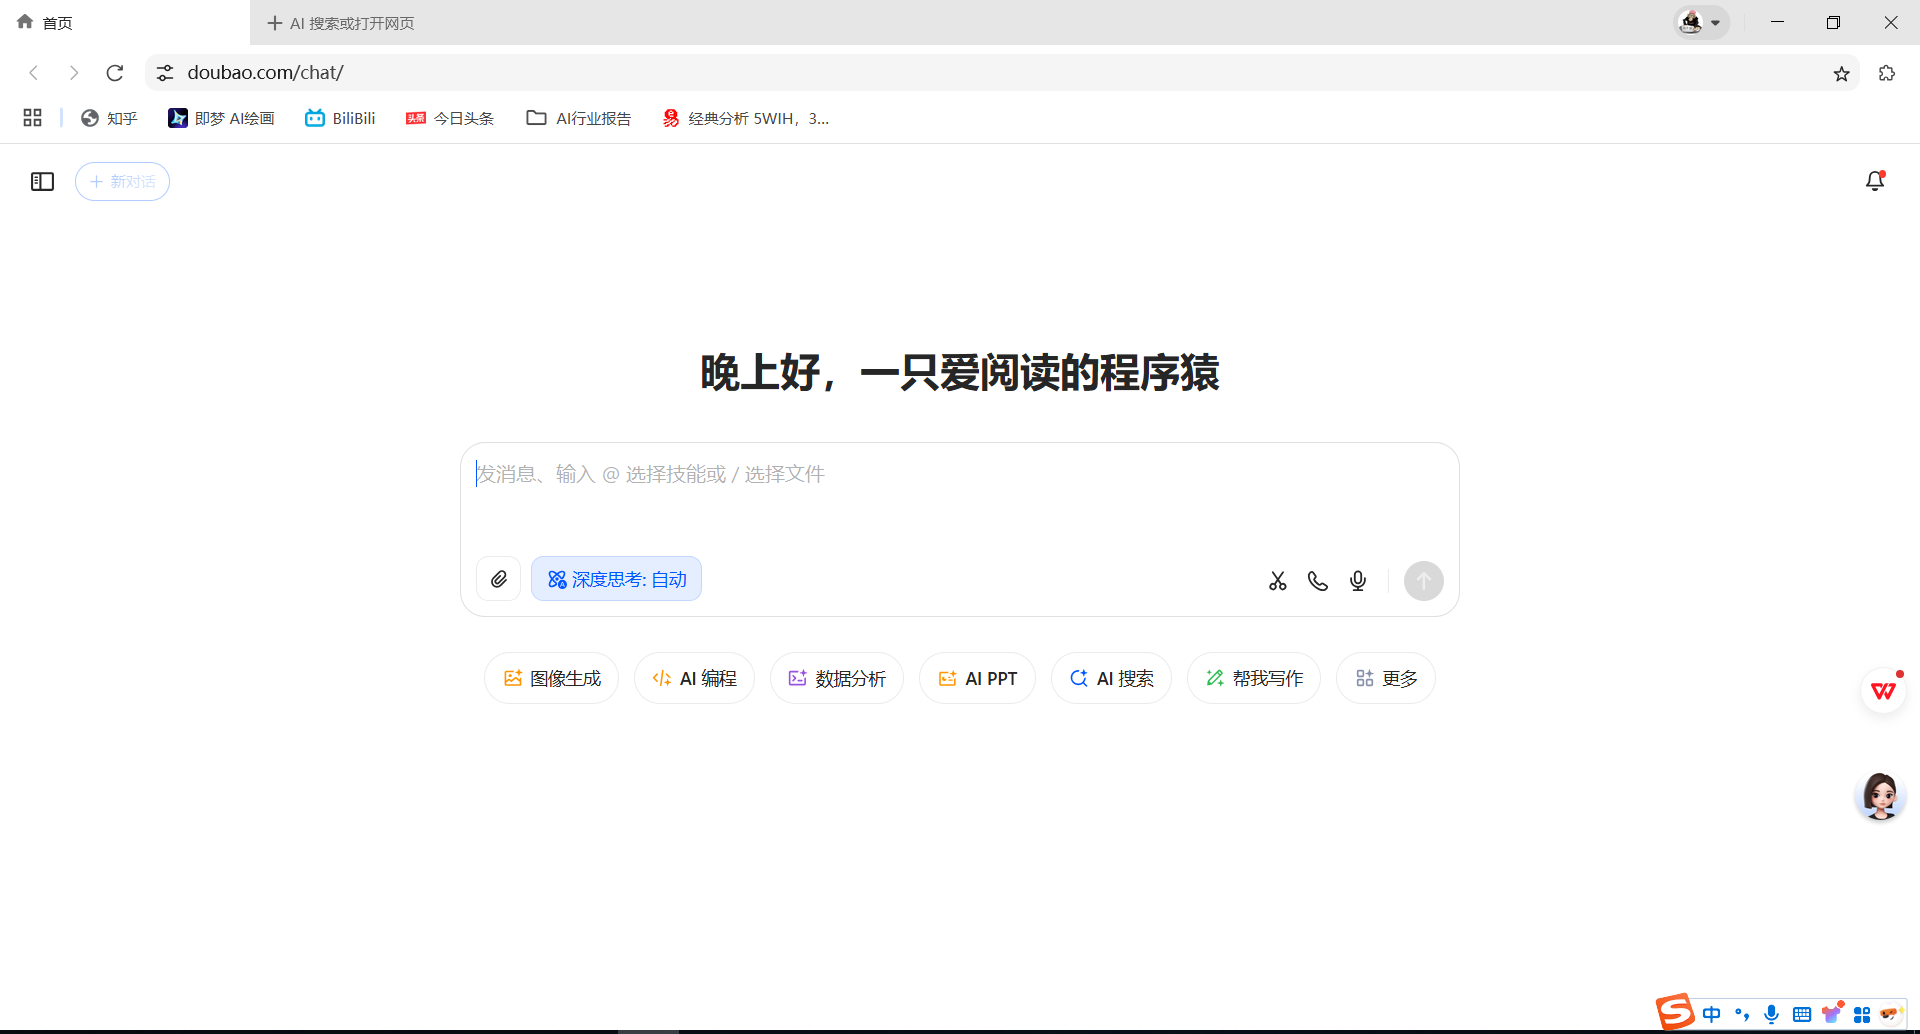Start a voice call with the phone icon
Screen dimensions: 1920x1034
(x=1317, y=581)
